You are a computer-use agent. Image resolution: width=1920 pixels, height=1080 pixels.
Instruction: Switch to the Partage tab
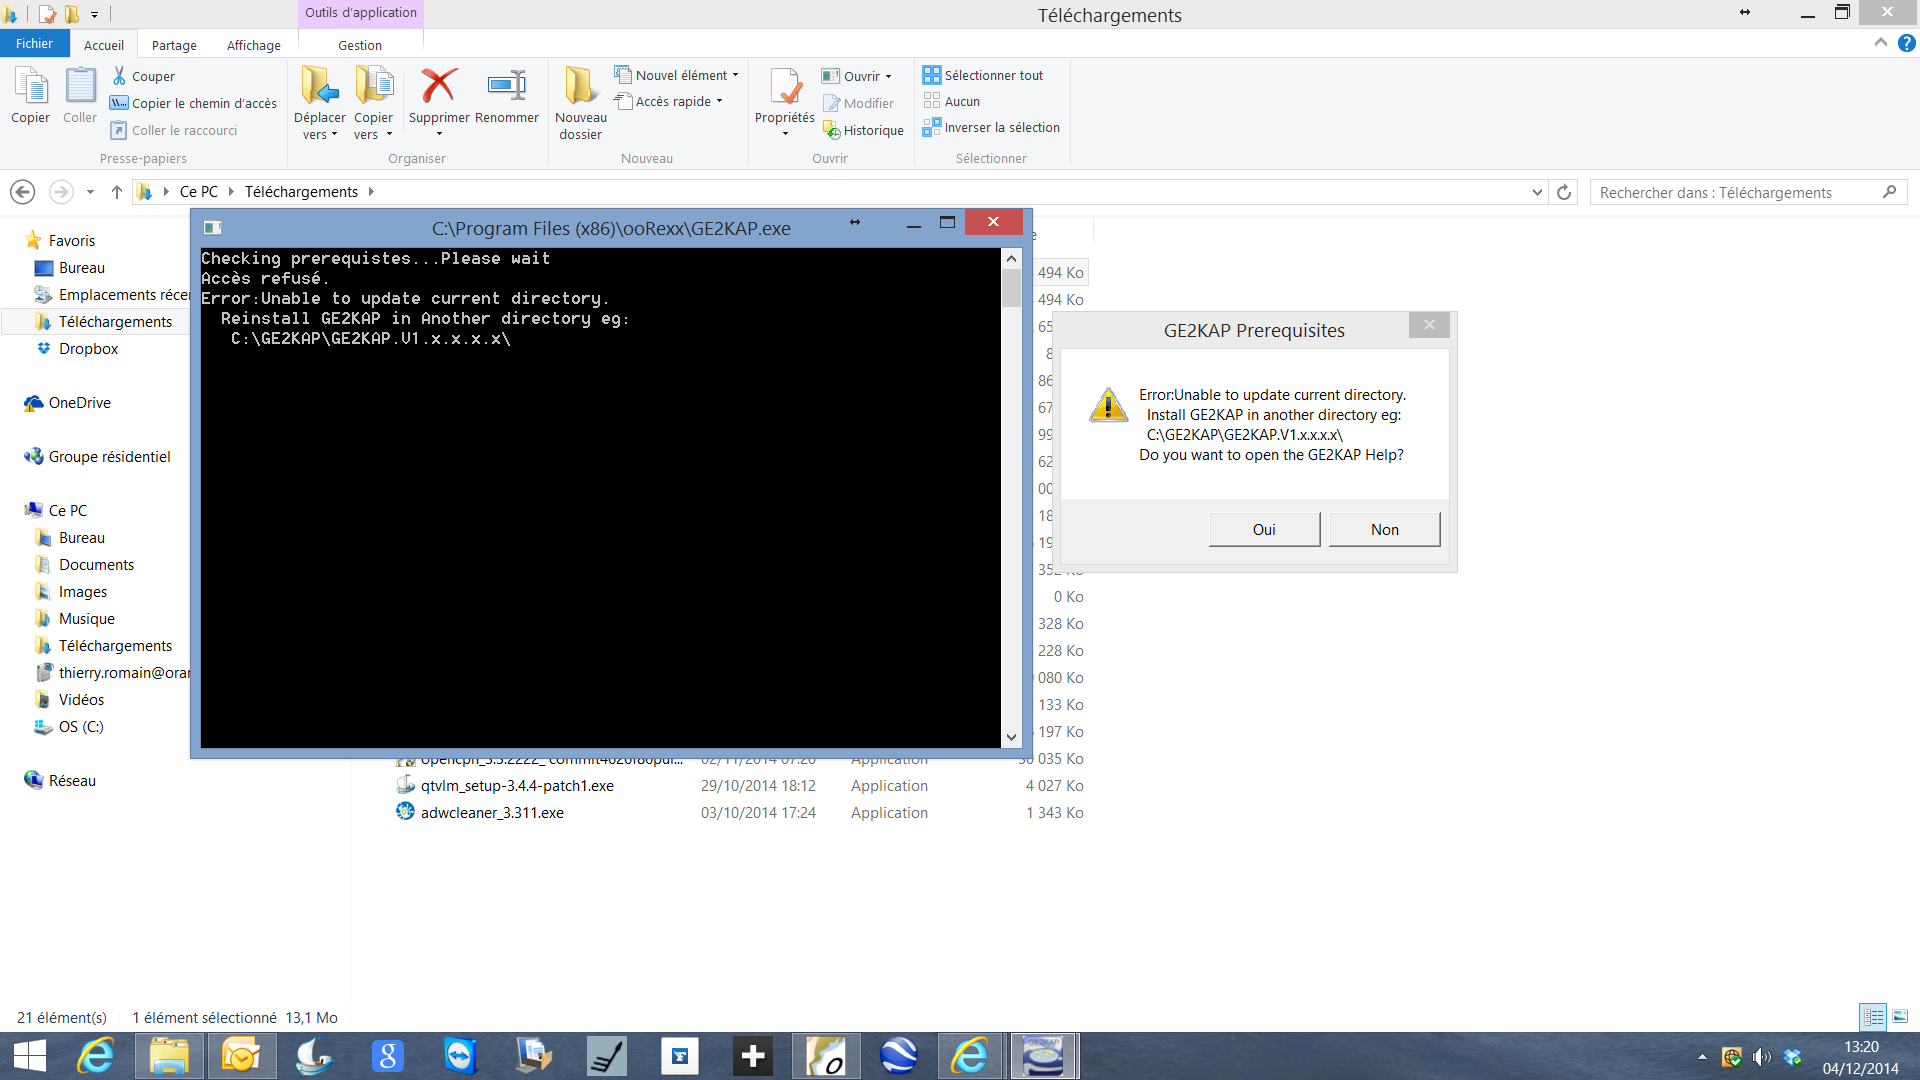(174, 45)
